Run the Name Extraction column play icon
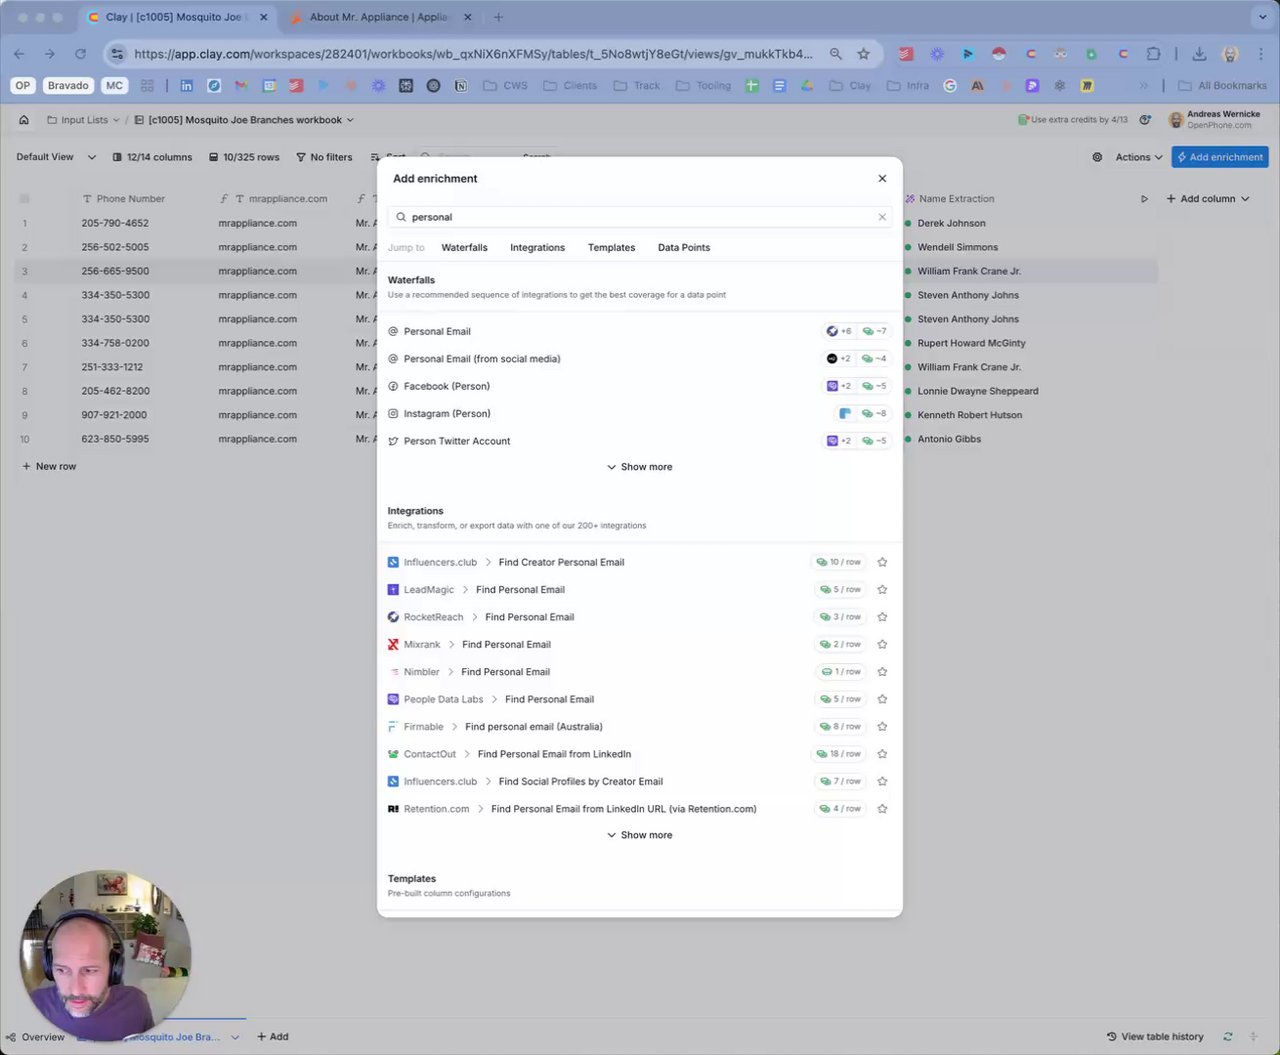Screen dimensions: 1280x1055 [1144, 199]
